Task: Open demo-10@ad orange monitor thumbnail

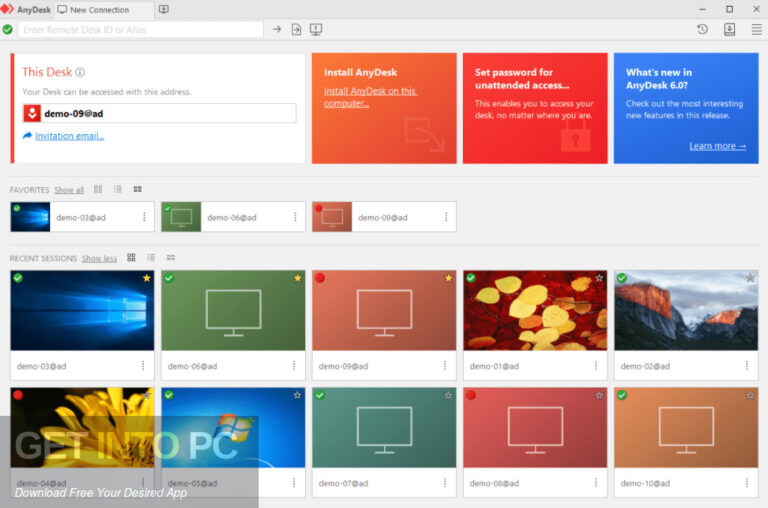Action: coord(686,427)
